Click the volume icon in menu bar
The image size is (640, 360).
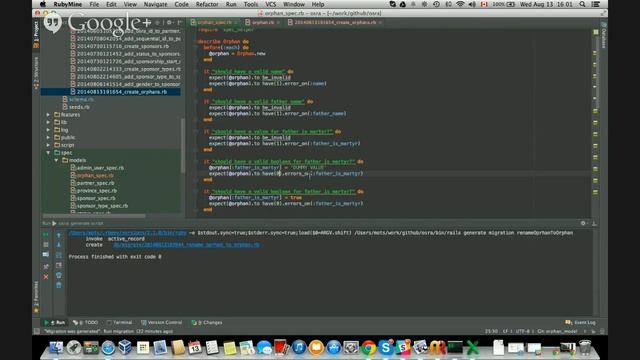pyautogui.click(x=472, y=4)
